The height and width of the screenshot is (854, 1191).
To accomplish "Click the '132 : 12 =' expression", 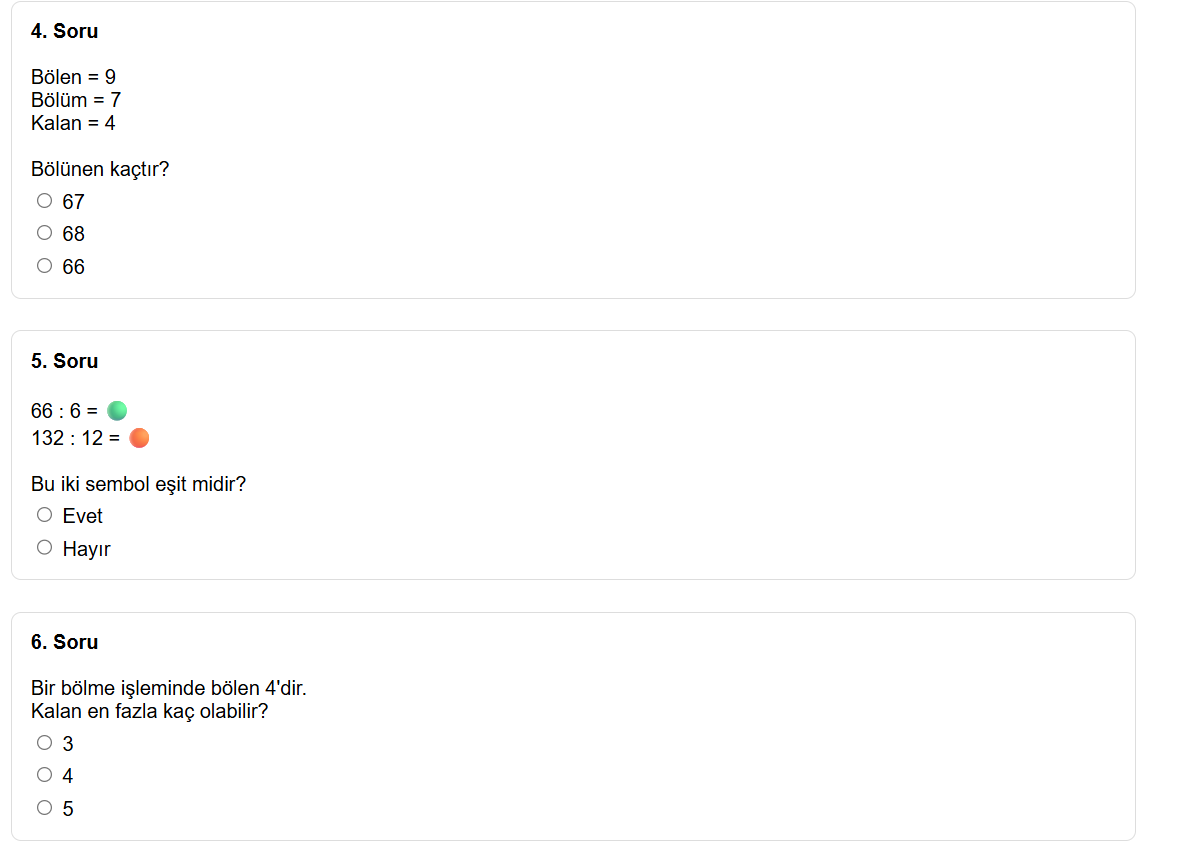I will 75,438.
